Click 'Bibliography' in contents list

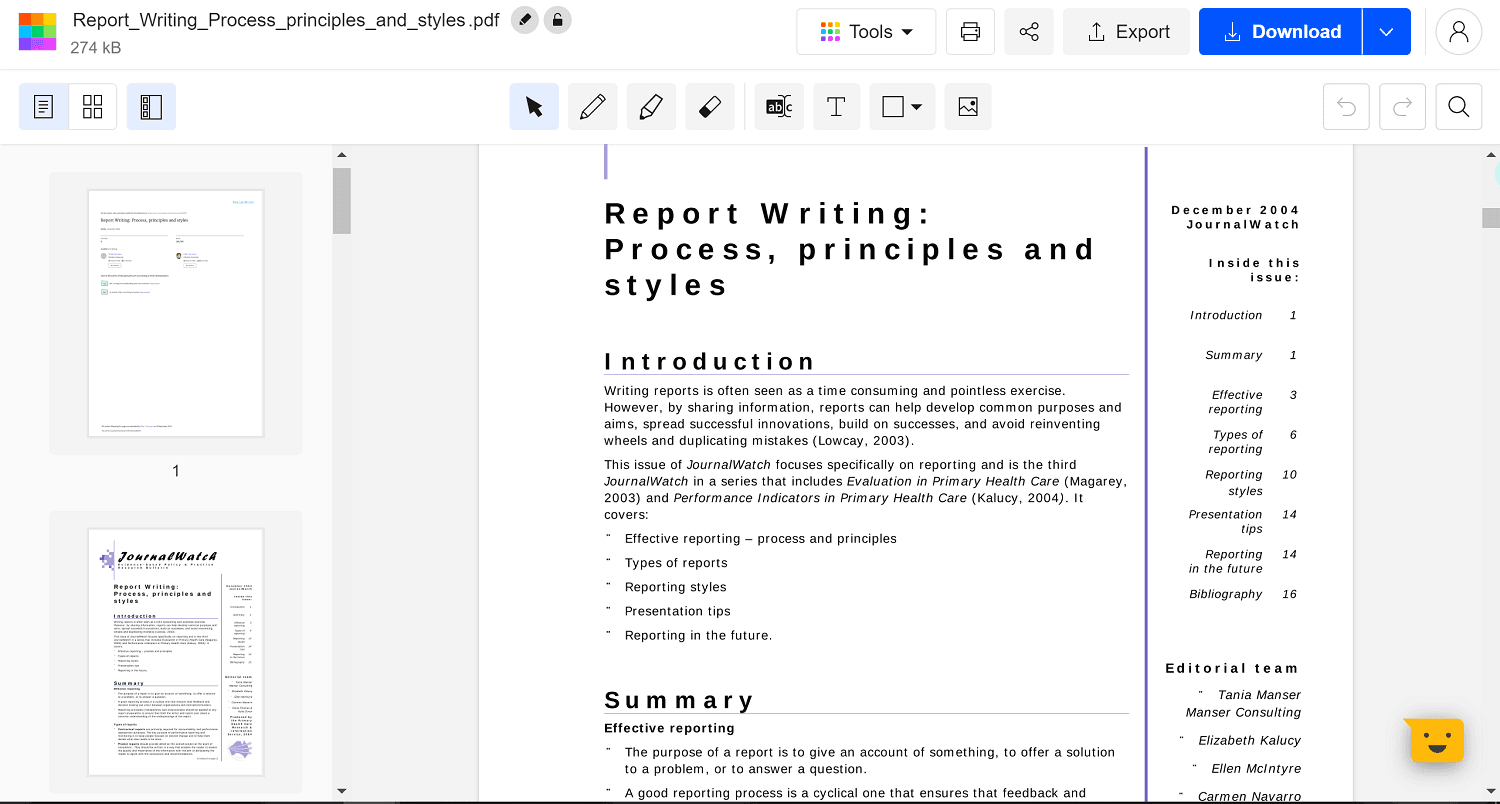click(x=1226, y=594)
